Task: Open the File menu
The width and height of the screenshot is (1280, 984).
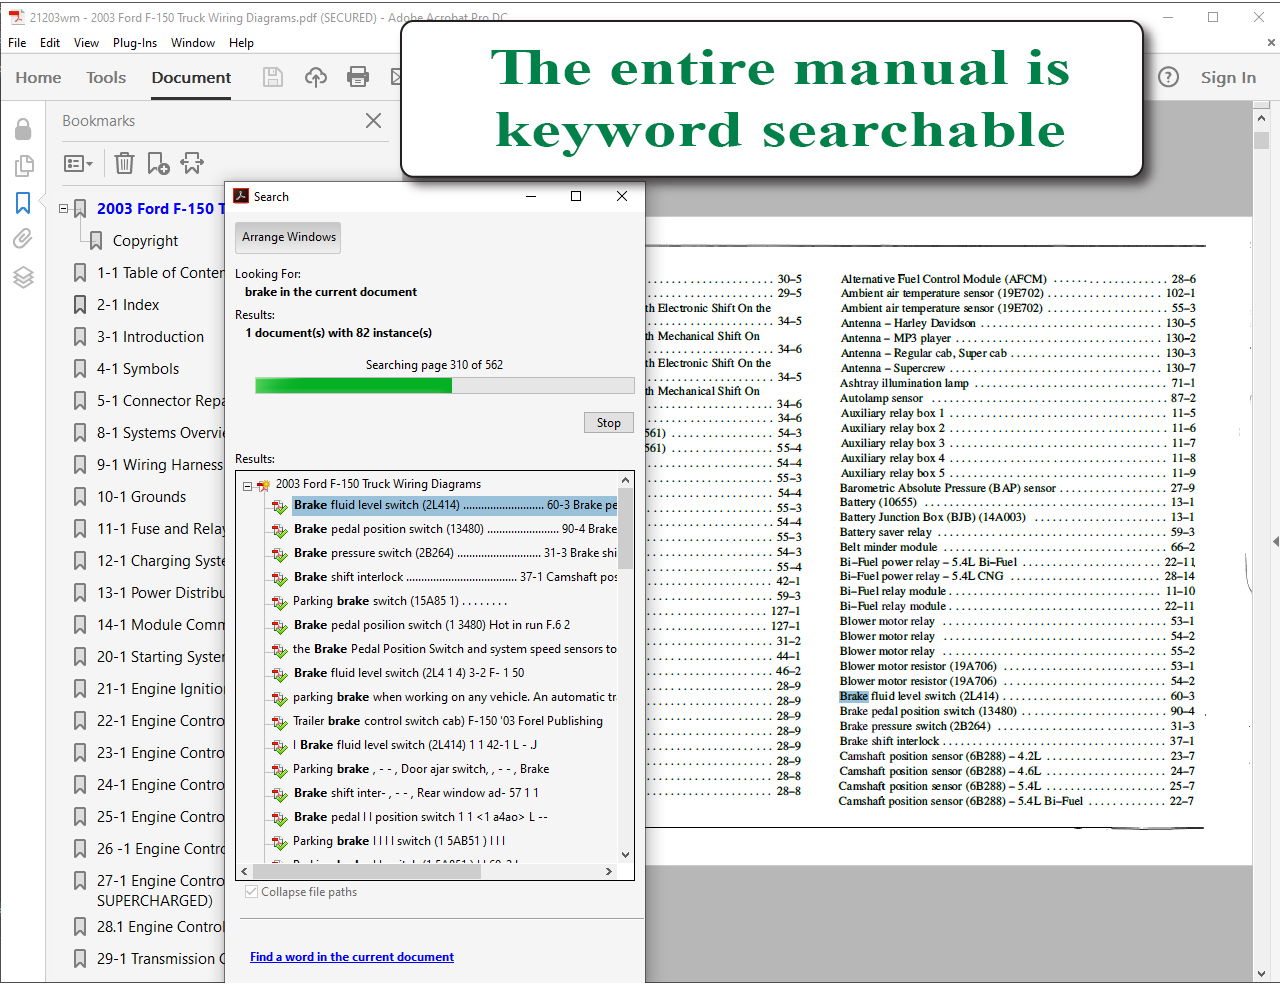Action: tap(17, 43)
